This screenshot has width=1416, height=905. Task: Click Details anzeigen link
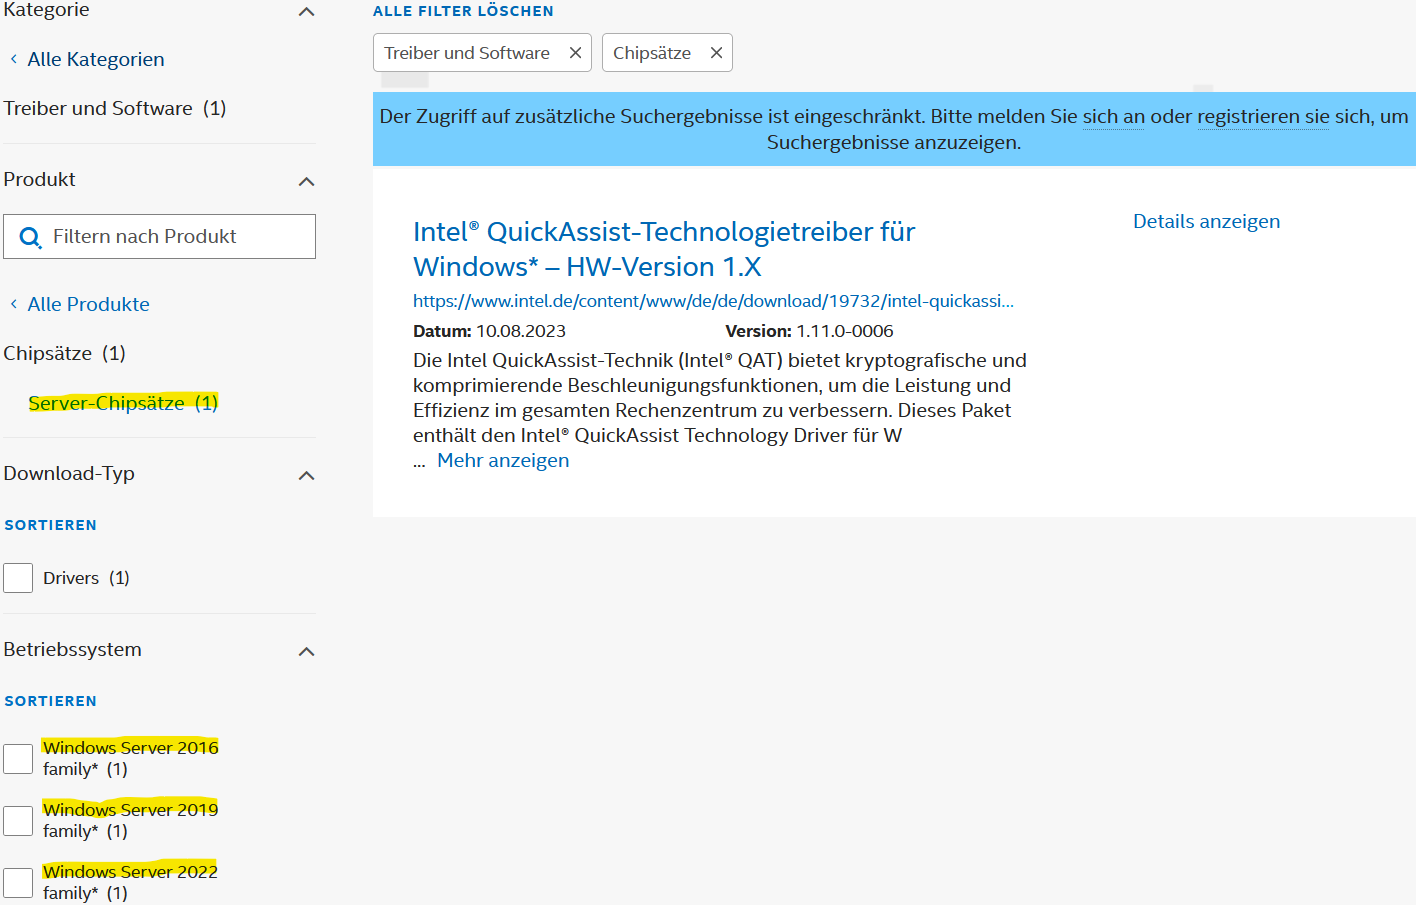click(x=1206, y=221)
